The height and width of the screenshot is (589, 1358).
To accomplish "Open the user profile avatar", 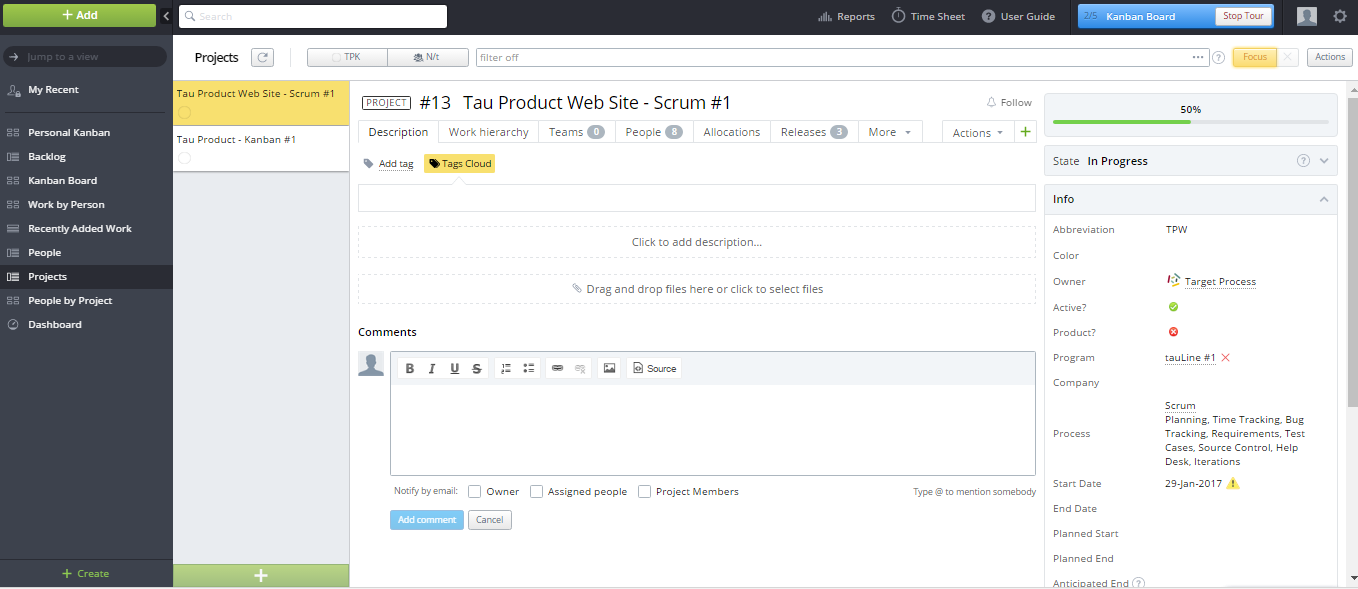I will click(x=1307, y=16).
